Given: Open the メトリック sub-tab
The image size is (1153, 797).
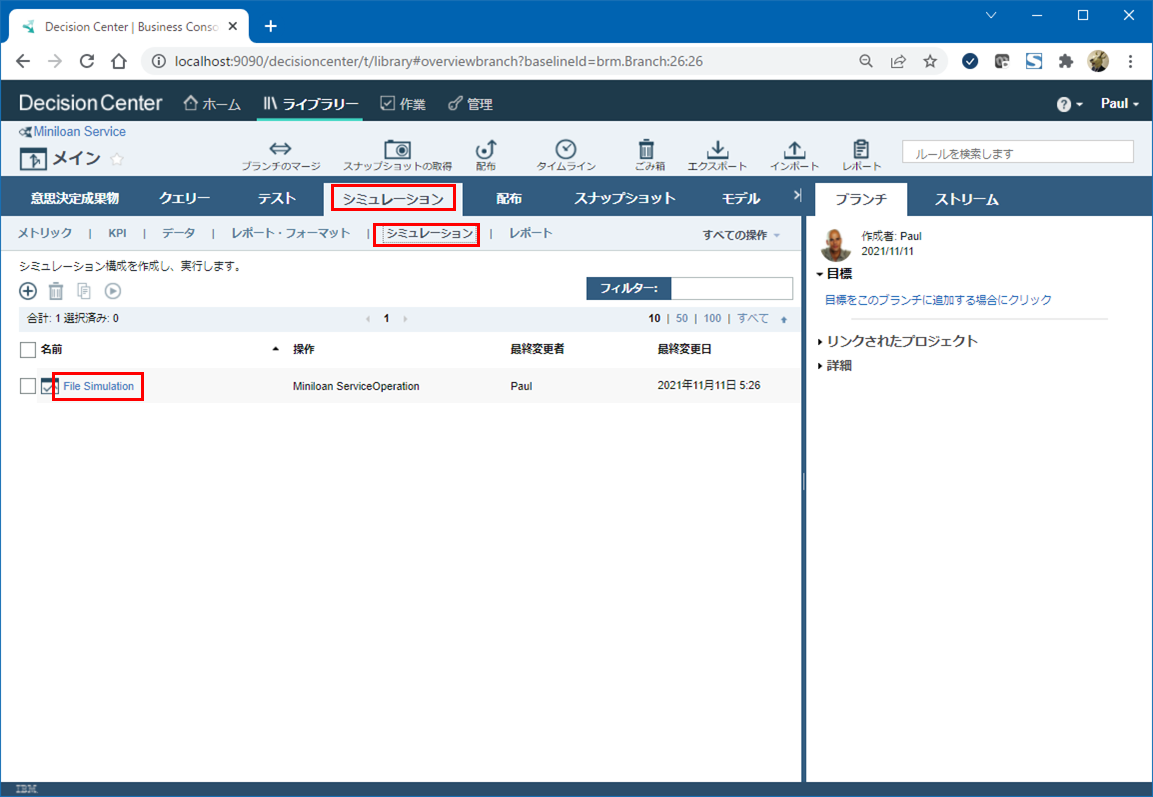Looking at the screenshot, I should click(45, 233).
